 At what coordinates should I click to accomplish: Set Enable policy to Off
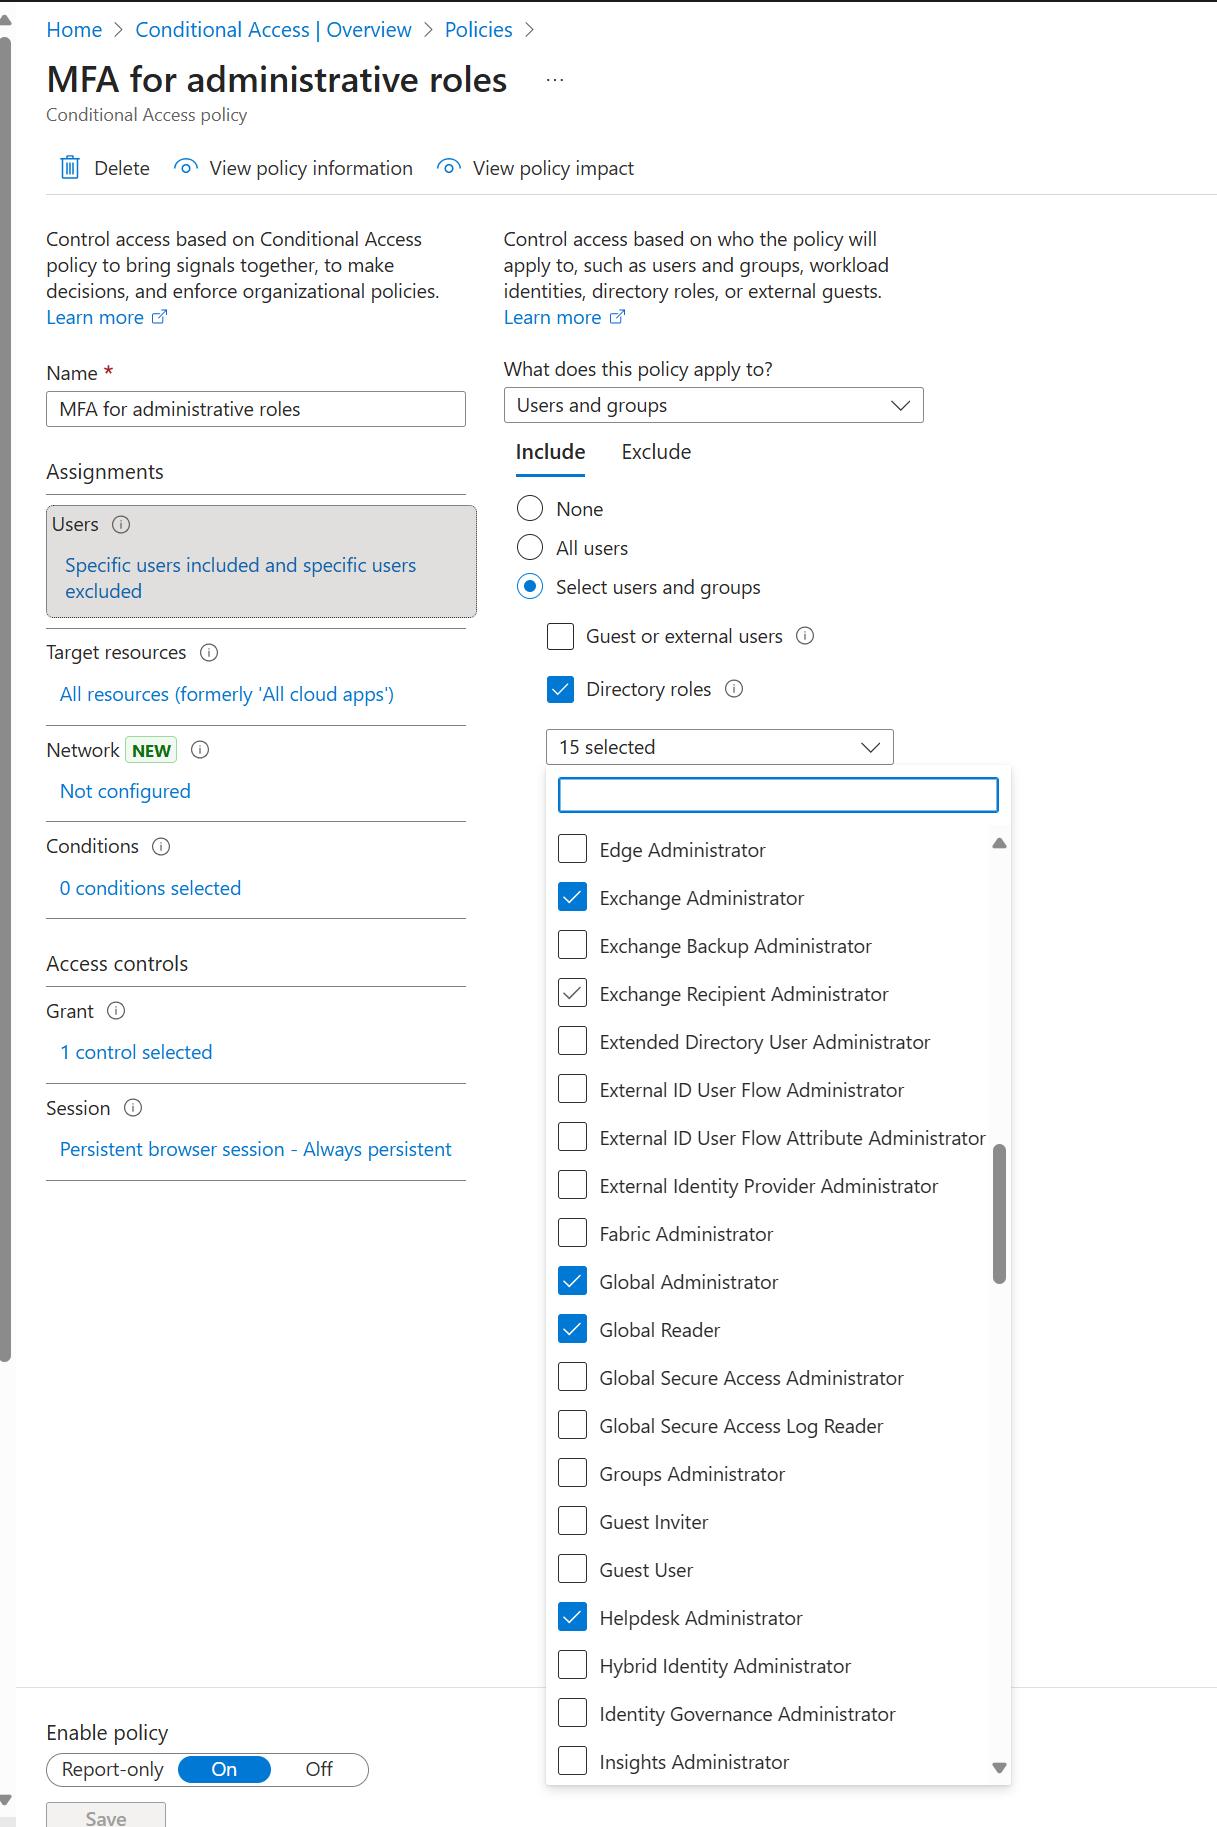319,1769
